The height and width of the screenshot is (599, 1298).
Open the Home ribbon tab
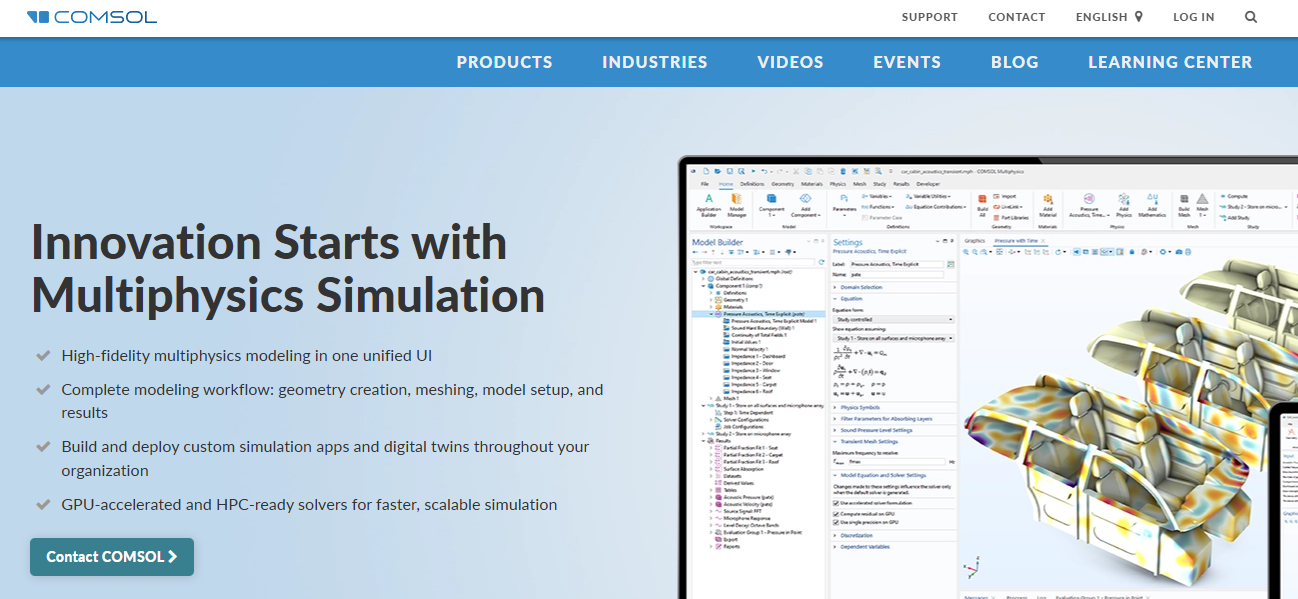[x=726, y=184]
